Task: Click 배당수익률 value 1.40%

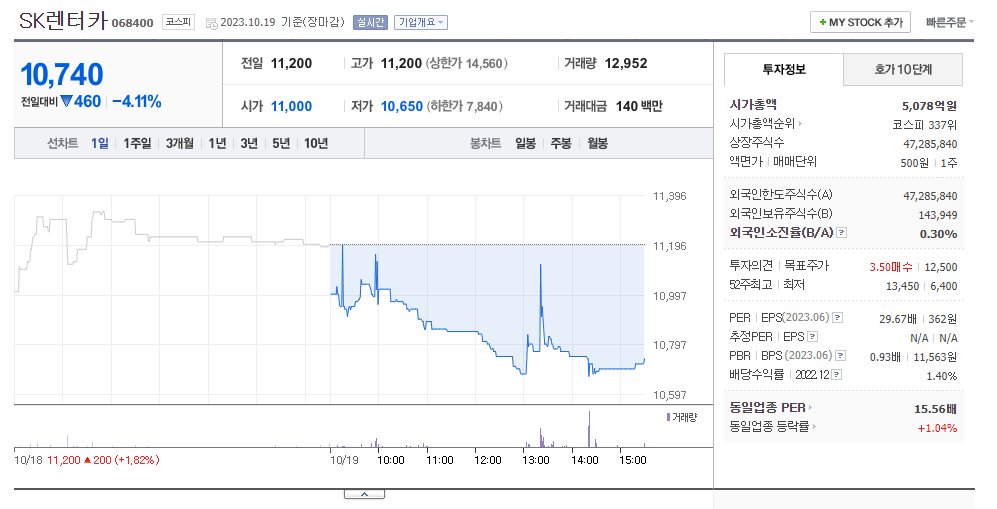Action: click(x=942, y=376)
